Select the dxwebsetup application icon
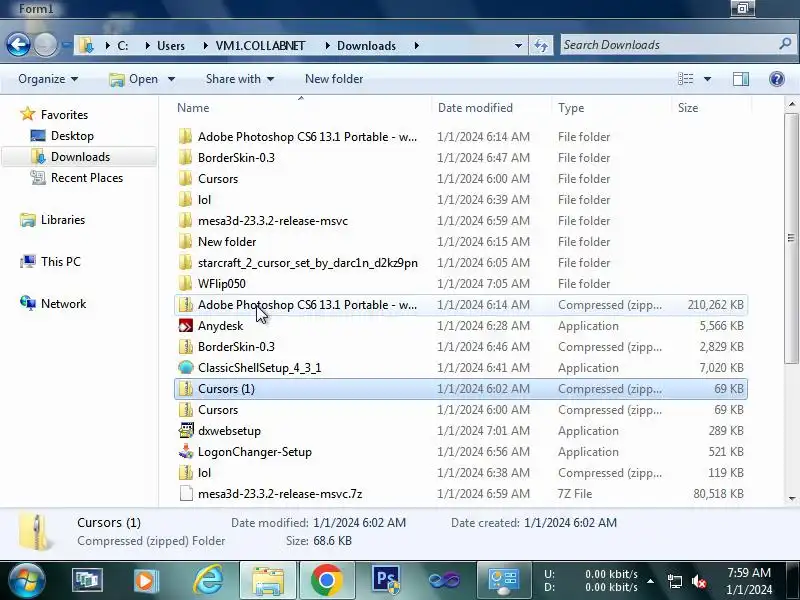The width and height of the screenshot is (800, 600). coord(186,431)
